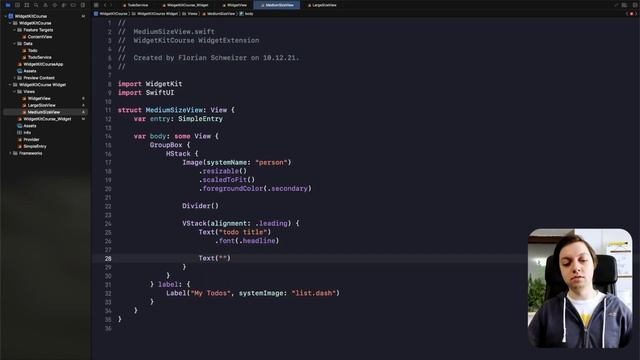Open the Provider file in the navigator
The image size is (640, 360).
[31, 140]
